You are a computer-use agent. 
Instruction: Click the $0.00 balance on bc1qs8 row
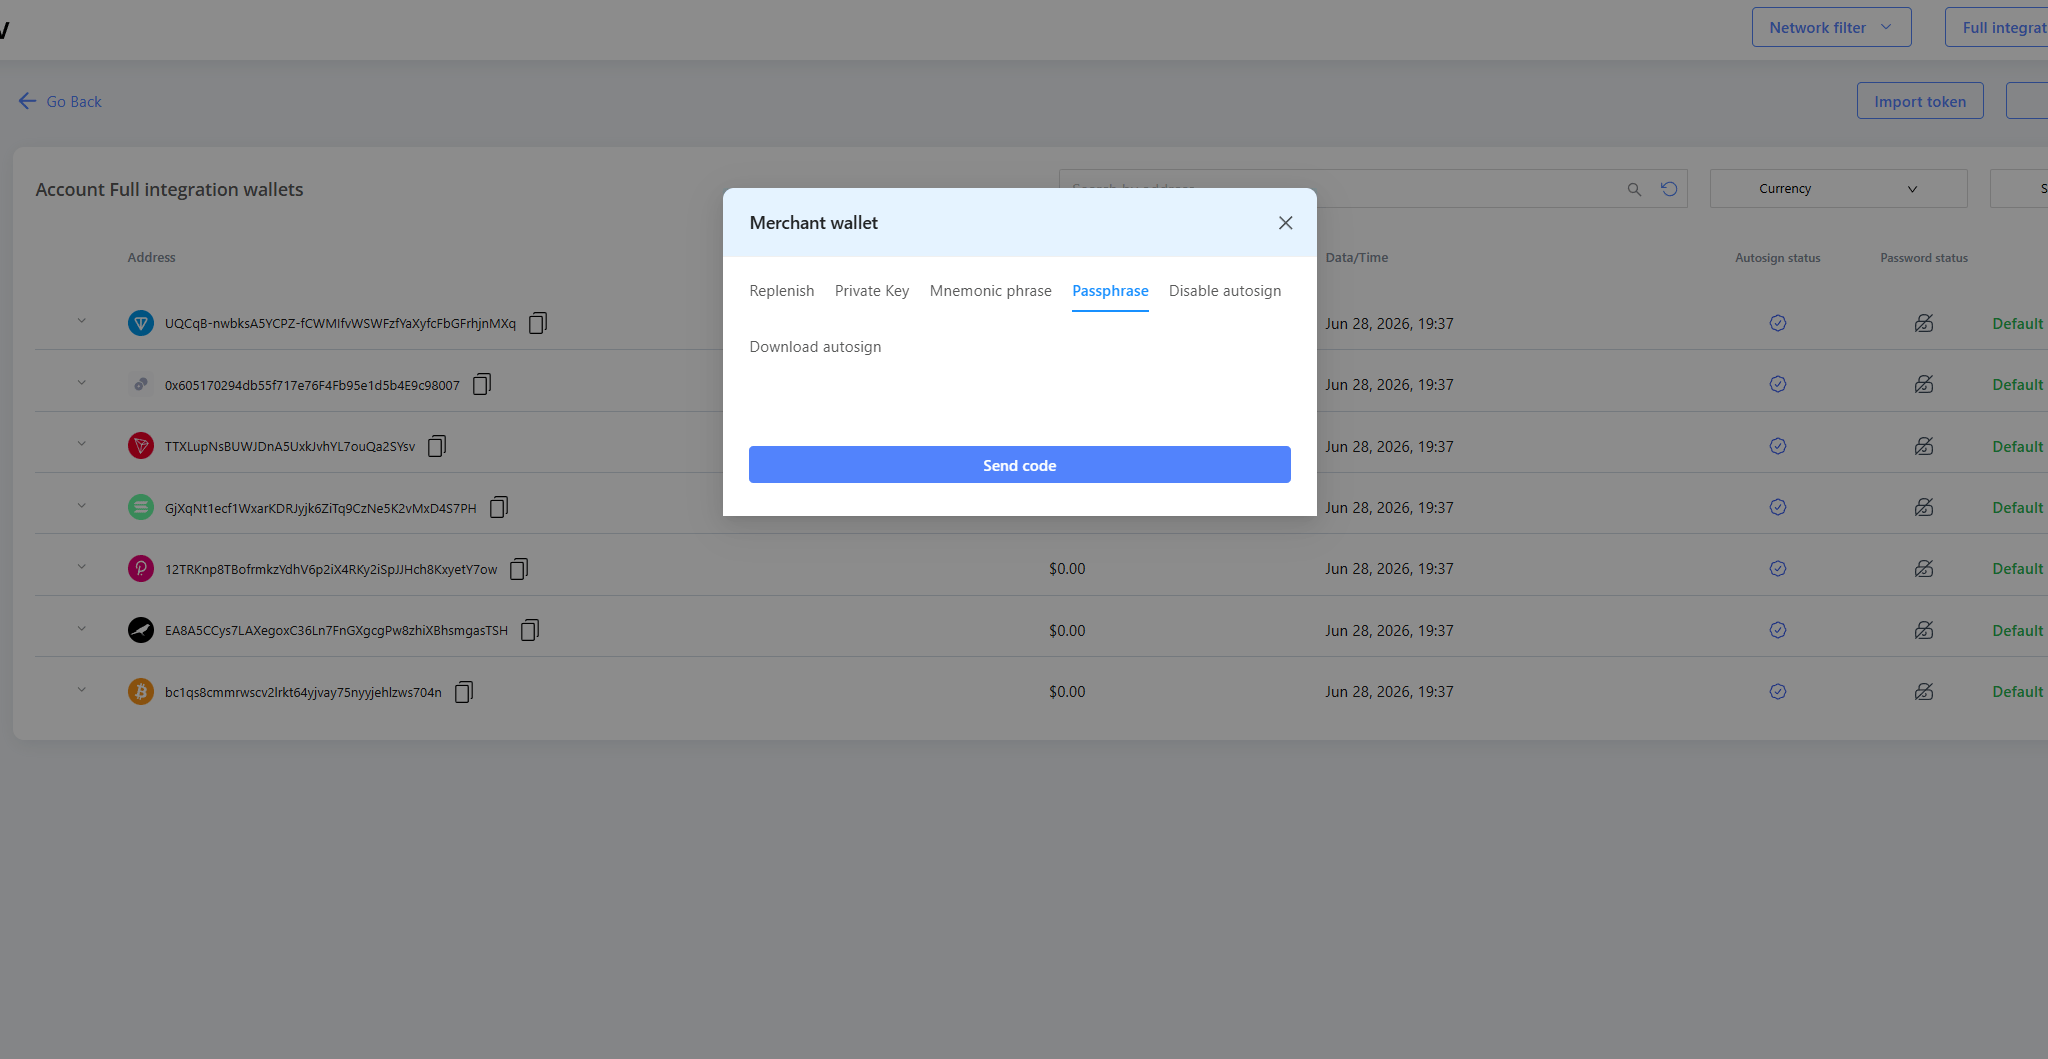point(1067,692)
